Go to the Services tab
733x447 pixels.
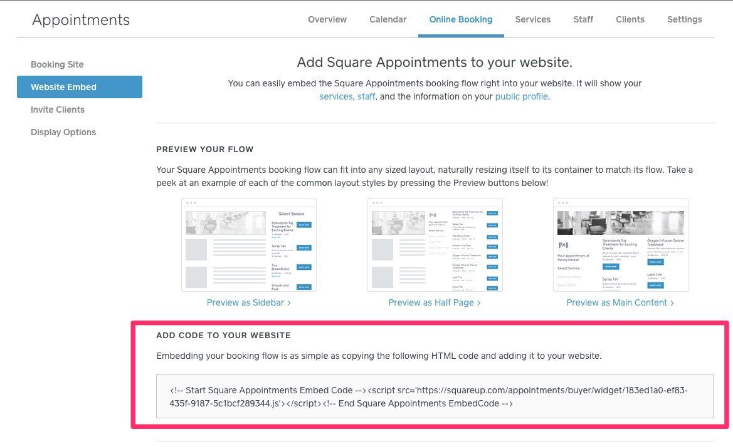533,19
